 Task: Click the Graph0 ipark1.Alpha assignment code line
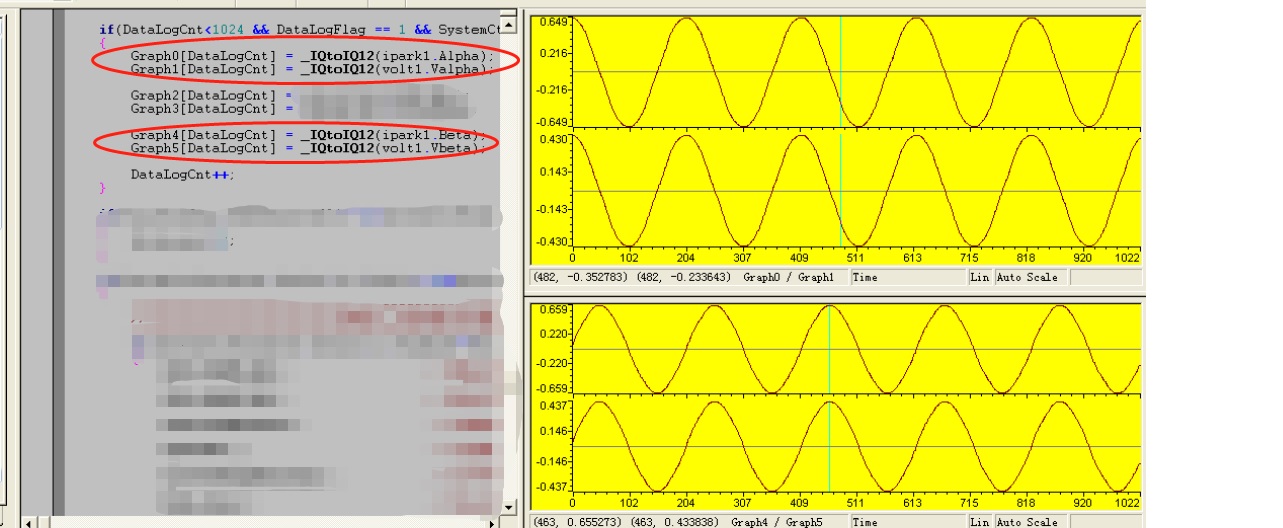click(x=312, y=56)
